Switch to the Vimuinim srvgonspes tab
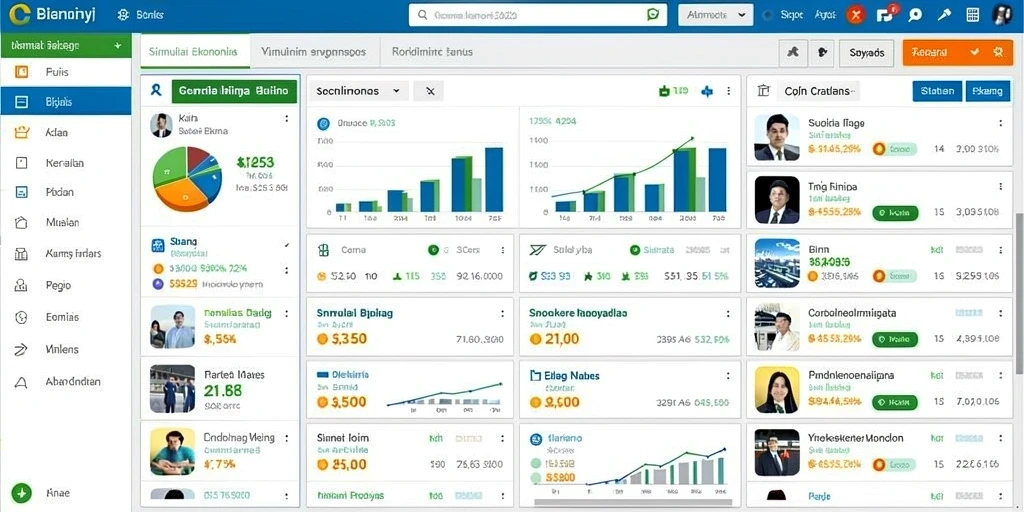Viewport: 1024px width, 512px height. (313, 52)
